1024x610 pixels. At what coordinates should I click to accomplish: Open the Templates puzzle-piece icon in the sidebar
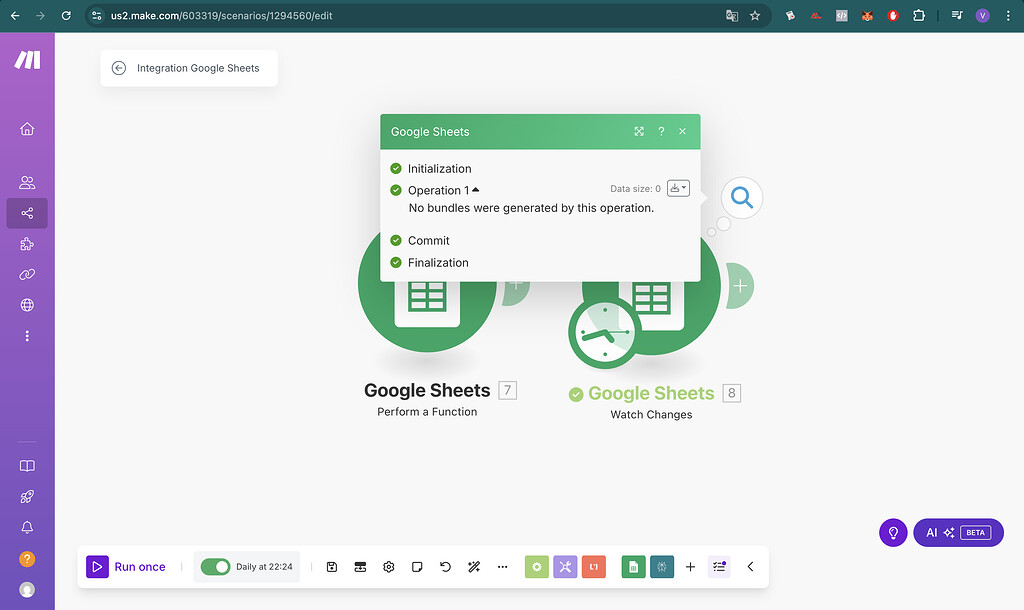coord(27,243)
